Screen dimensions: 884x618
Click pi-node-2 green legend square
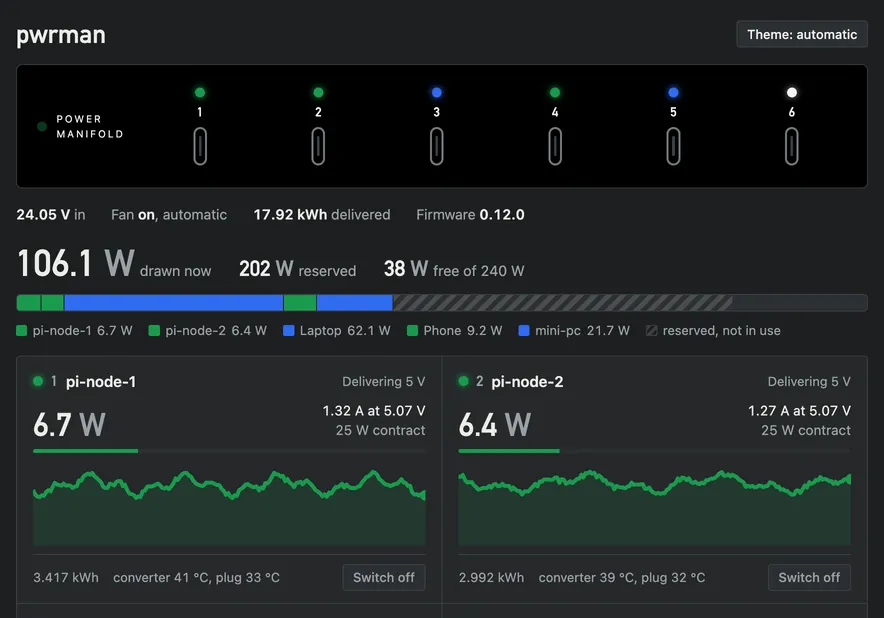click(154, 330)
